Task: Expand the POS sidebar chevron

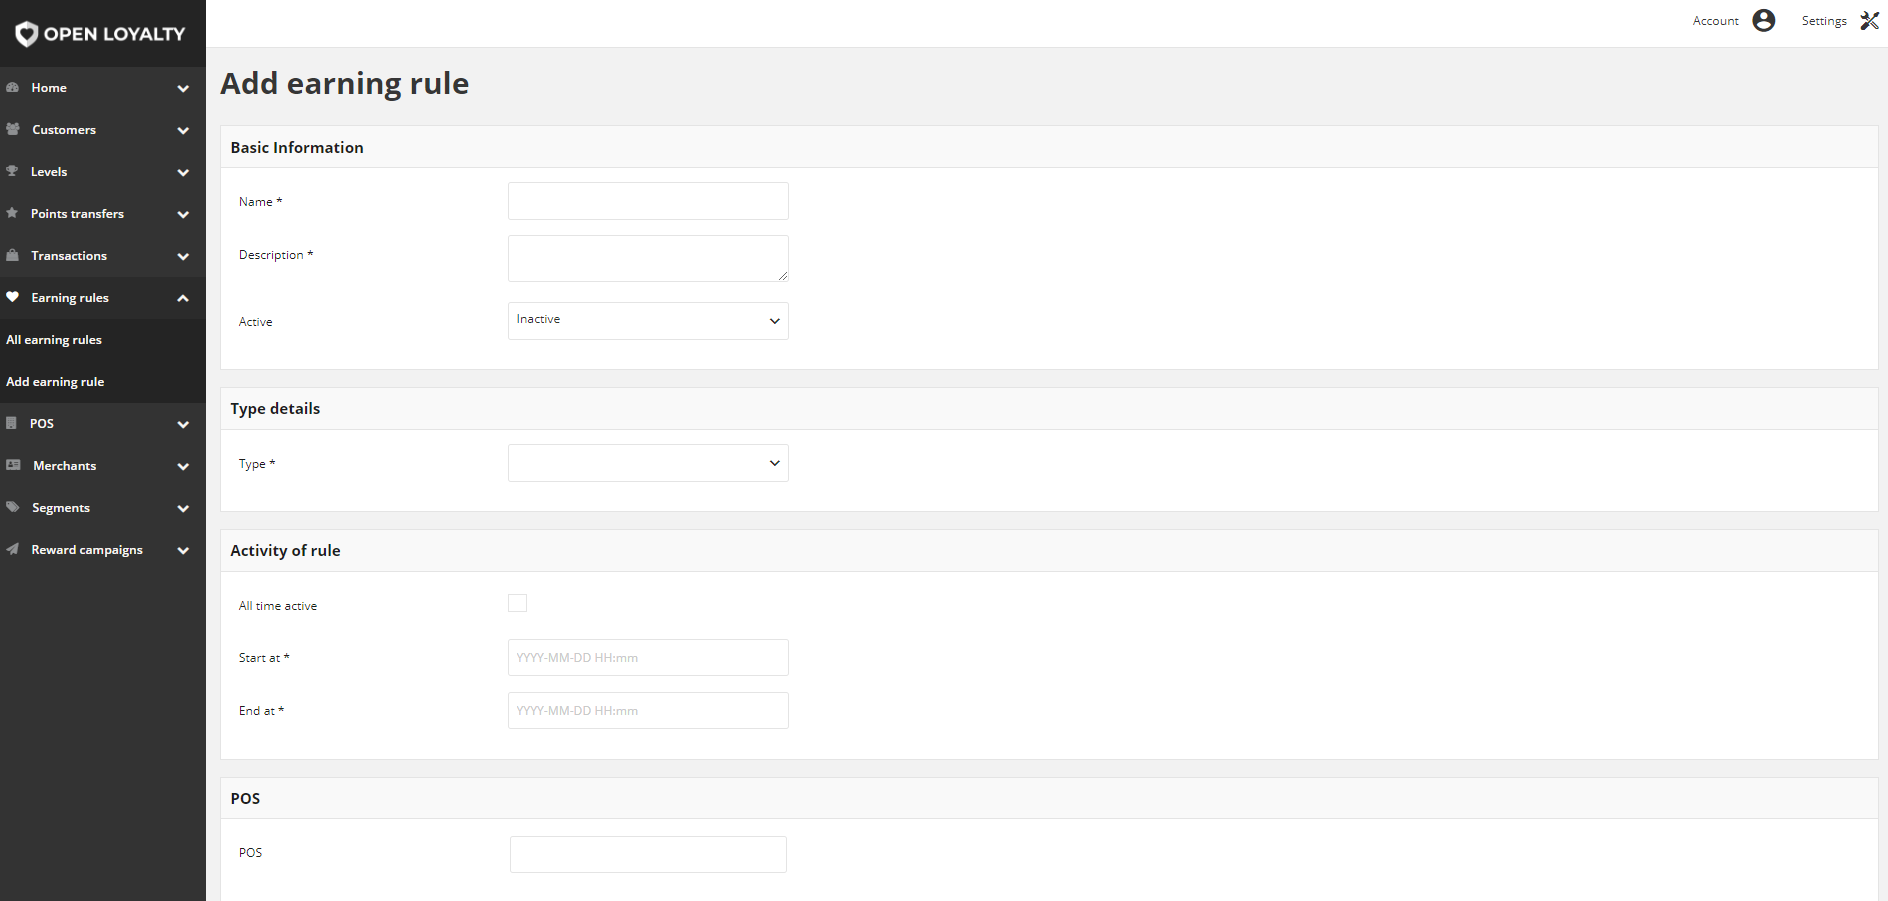Action: pyautogui.click(x=183, y=425)
